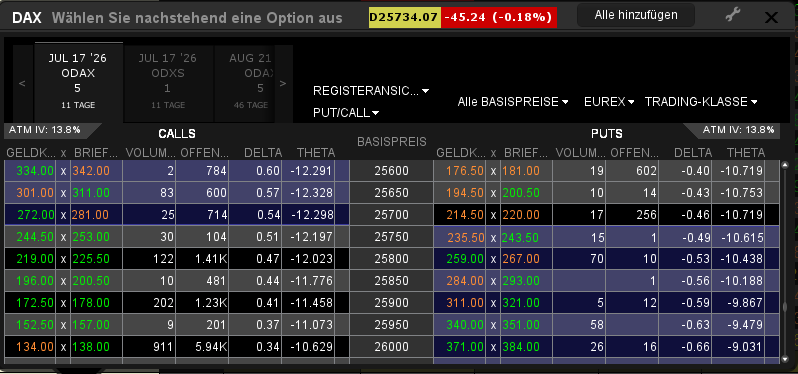Open the EUREX exchange dropdown
The width and height of the screenshot is (798, 374).
(609, 102)
